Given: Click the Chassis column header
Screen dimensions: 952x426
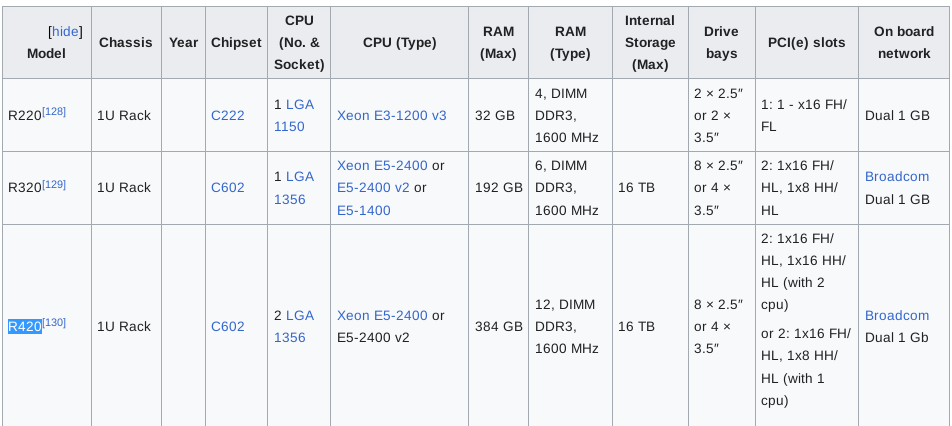Looking at the screenshot, I should tap(126, 42).
